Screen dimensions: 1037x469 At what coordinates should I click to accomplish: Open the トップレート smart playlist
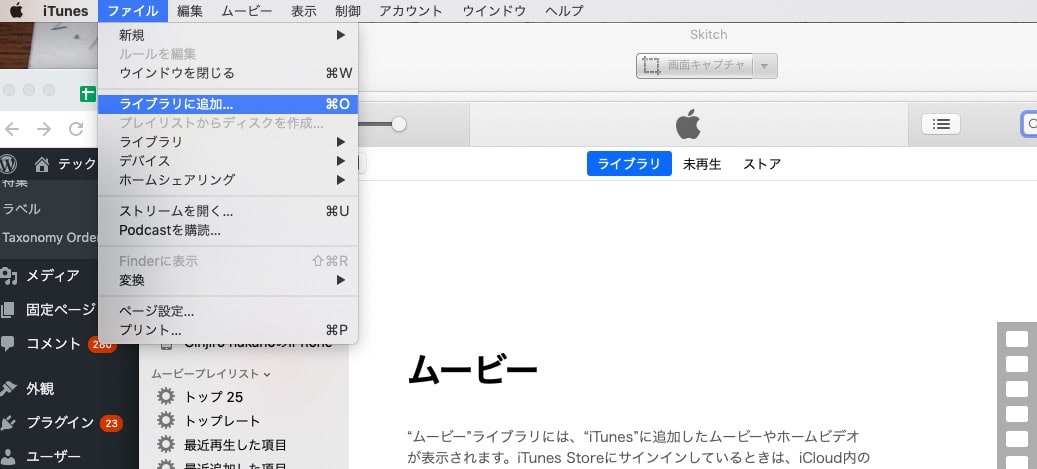pyautogui.click(x=222, y=421)
